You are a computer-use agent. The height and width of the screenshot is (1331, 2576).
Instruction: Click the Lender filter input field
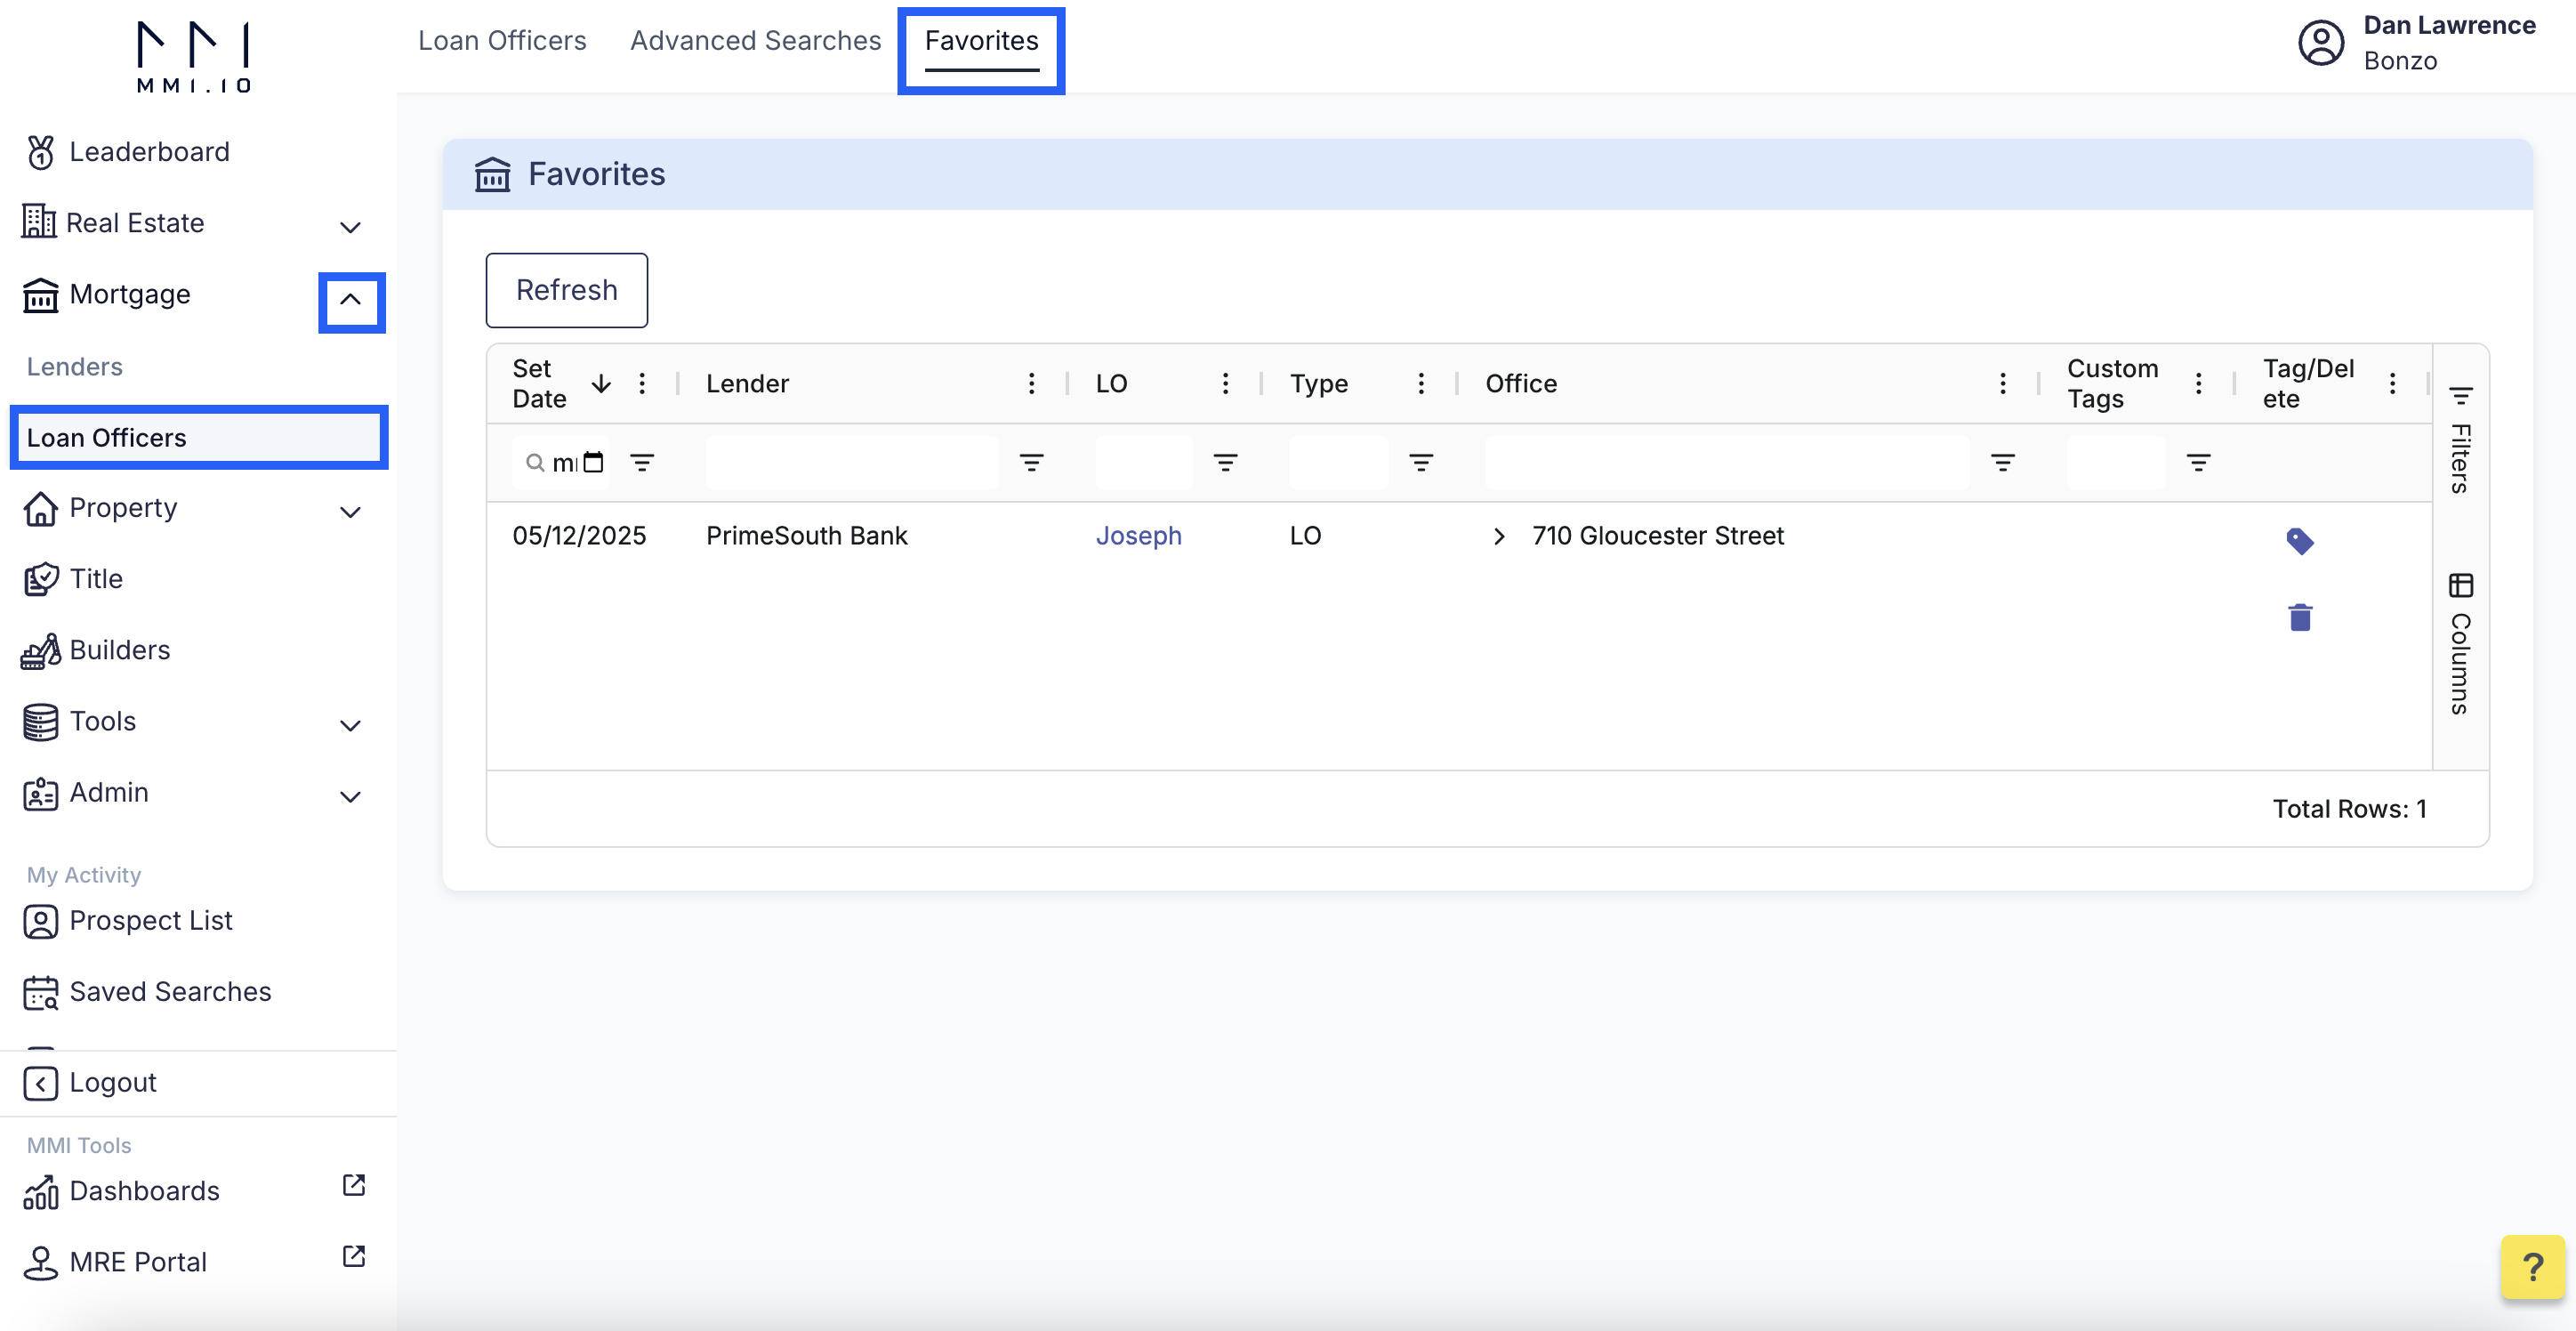tap(852, 462)
